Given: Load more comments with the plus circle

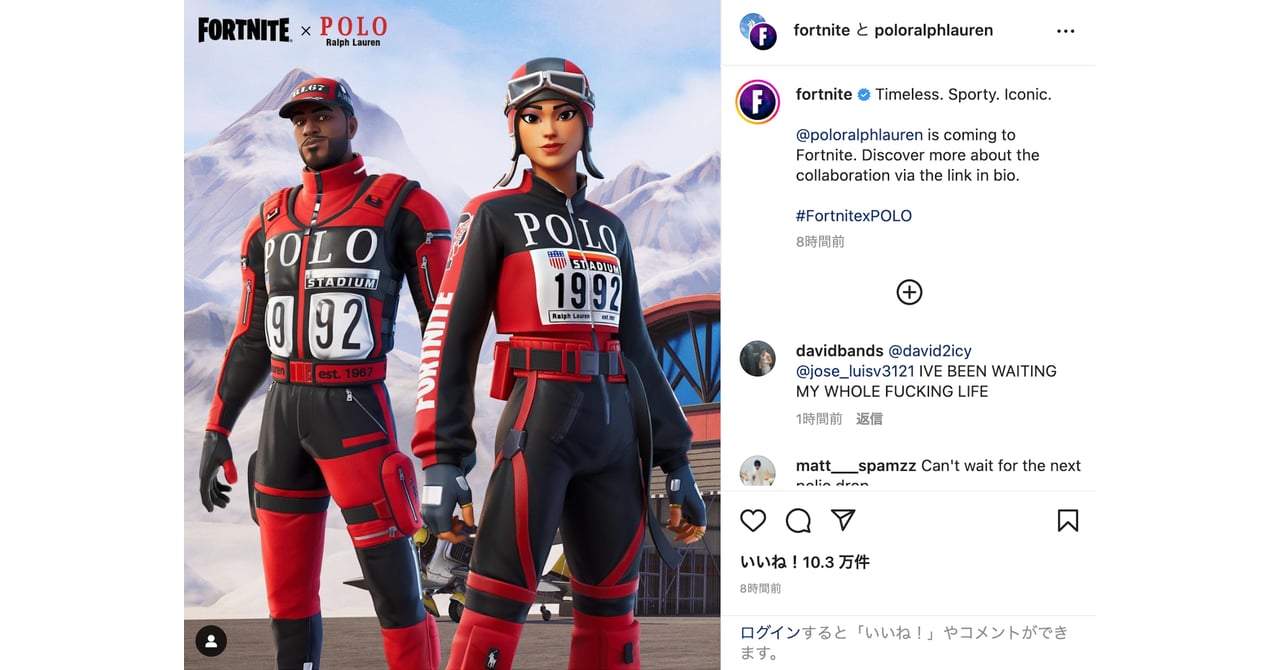Looking at the screenshot, I should click(909, 292).
